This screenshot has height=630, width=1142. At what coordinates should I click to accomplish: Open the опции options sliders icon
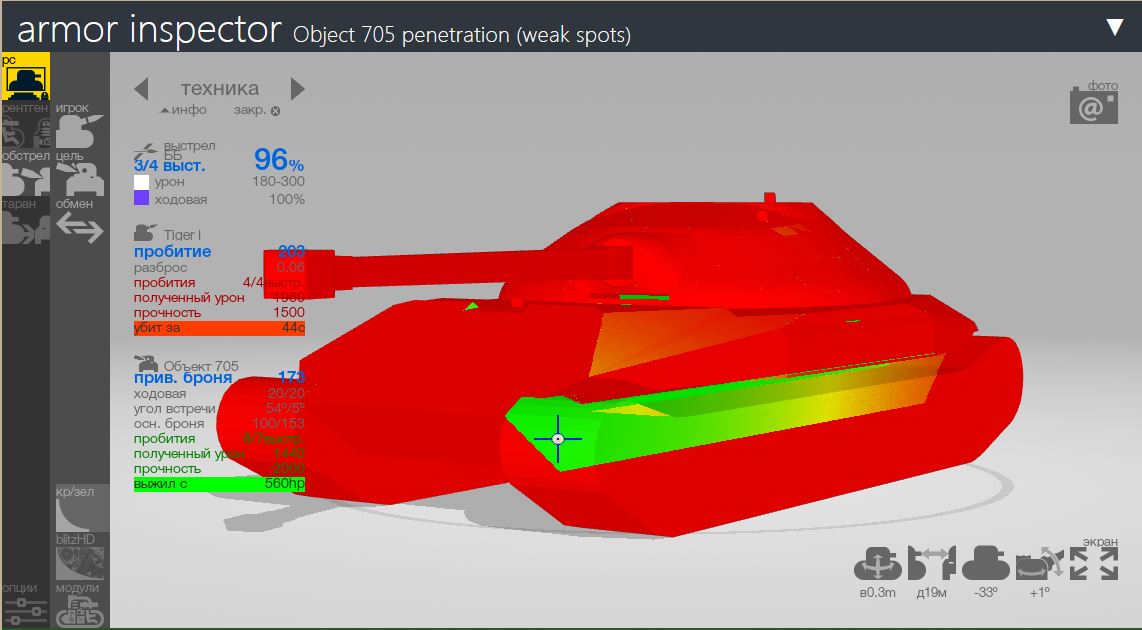click(25, 612)
